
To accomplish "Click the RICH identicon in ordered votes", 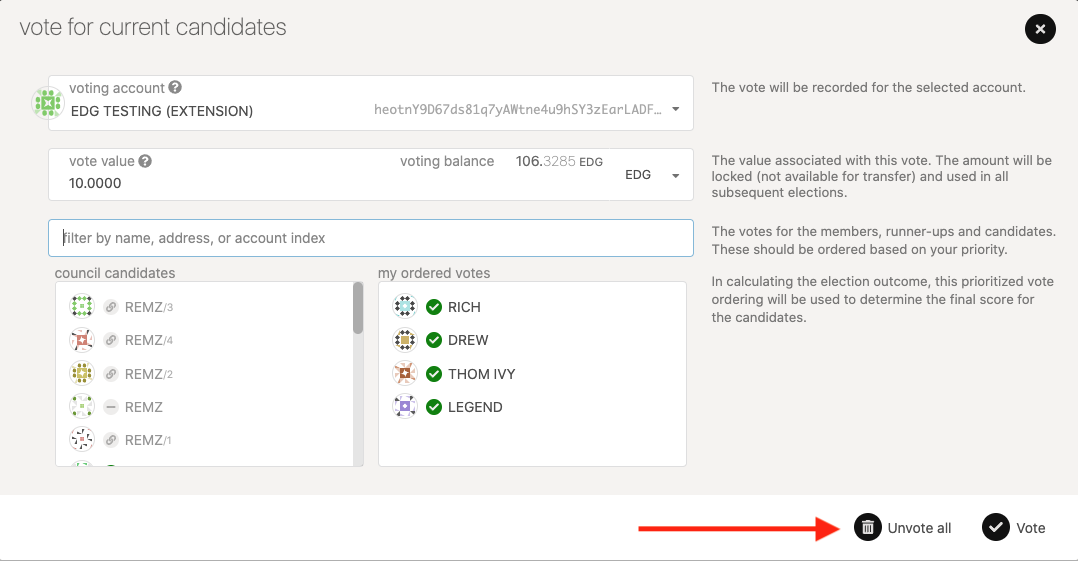I will coord(405,307).
